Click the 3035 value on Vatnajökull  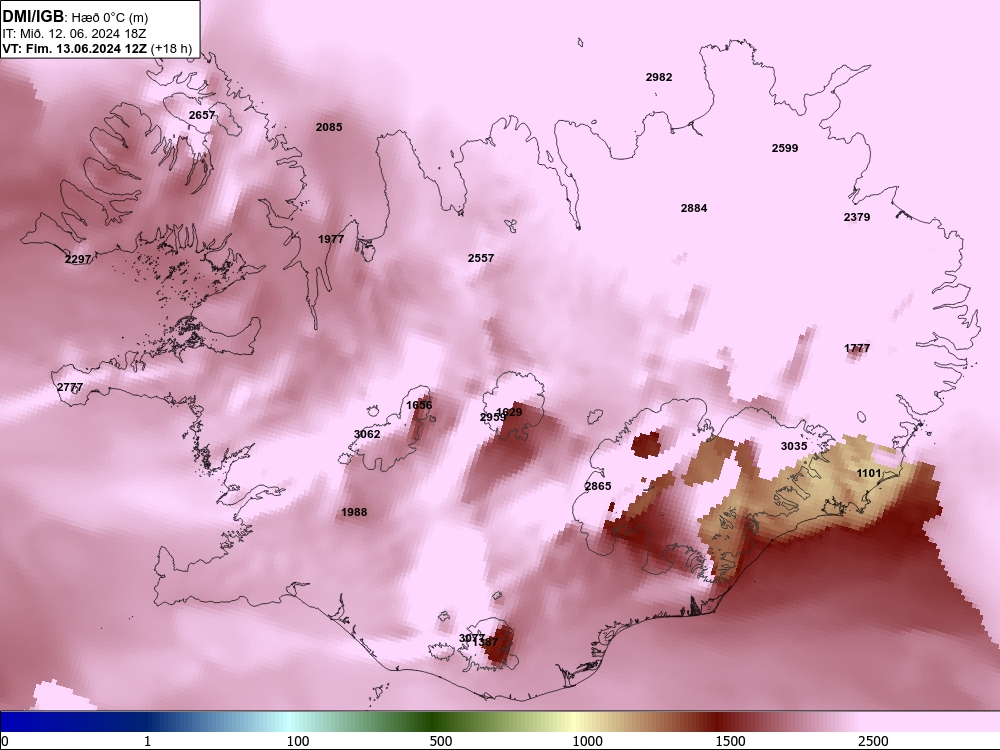[794, 446]
